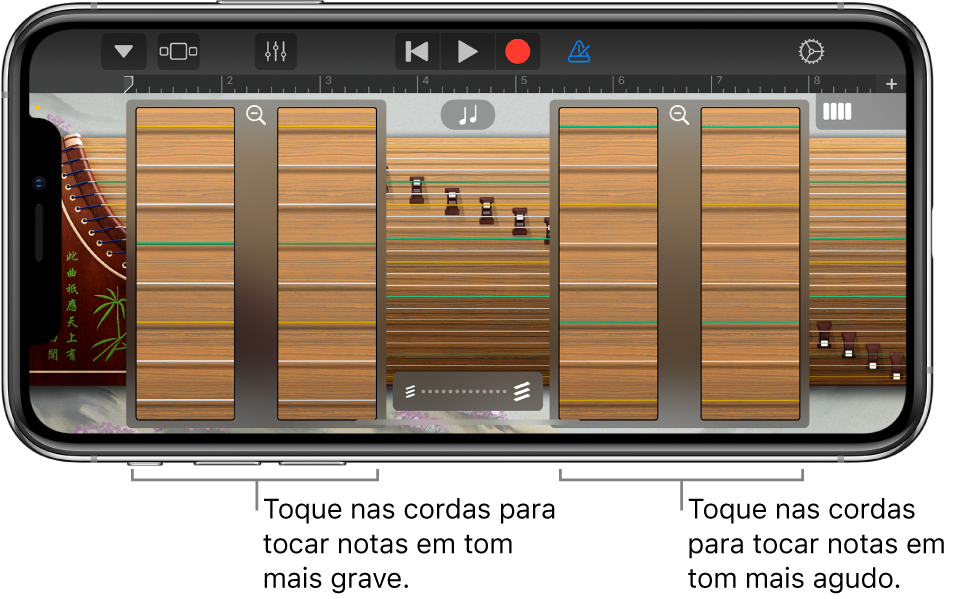Open the track volume controls
955x599 pixels.
(x=278, y=48)
